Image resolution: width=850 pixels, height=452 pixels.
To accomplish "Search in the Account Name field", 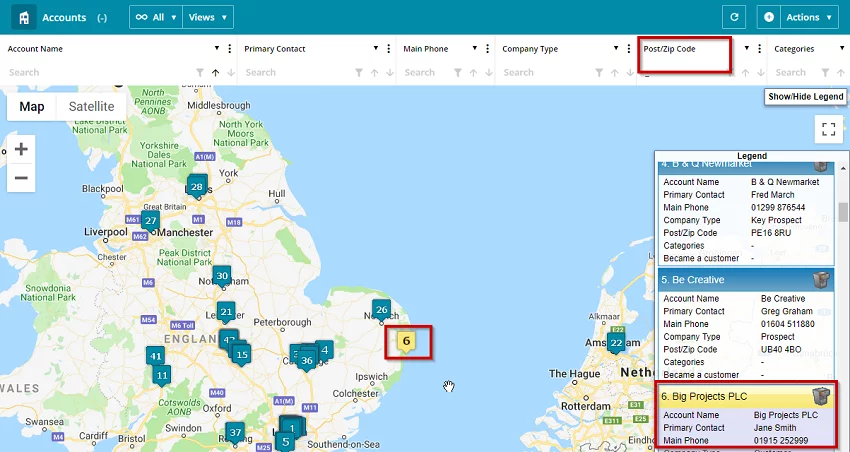I will point(99,73).
